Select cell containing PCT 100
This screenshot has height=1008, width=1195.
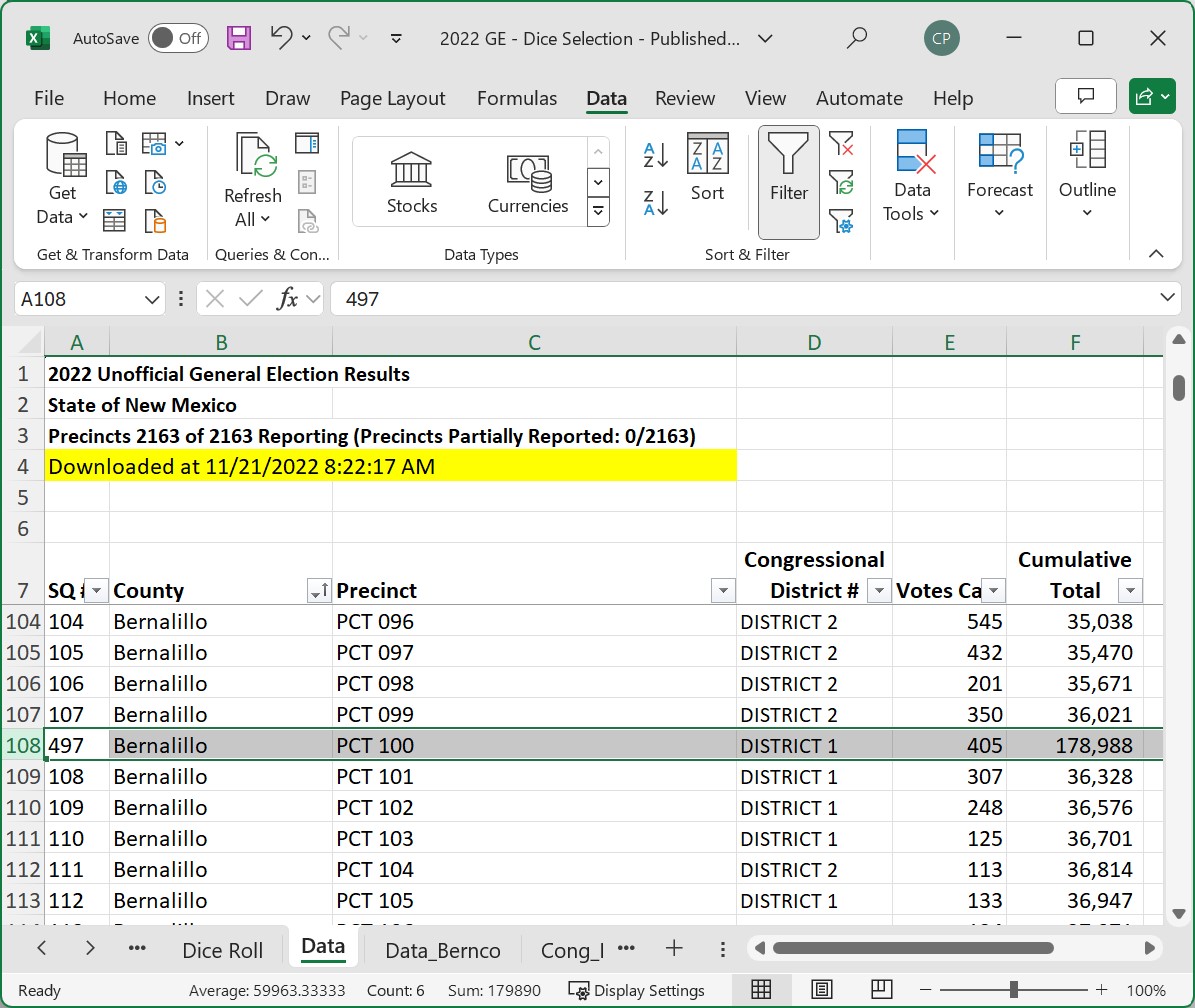point(534,745)
